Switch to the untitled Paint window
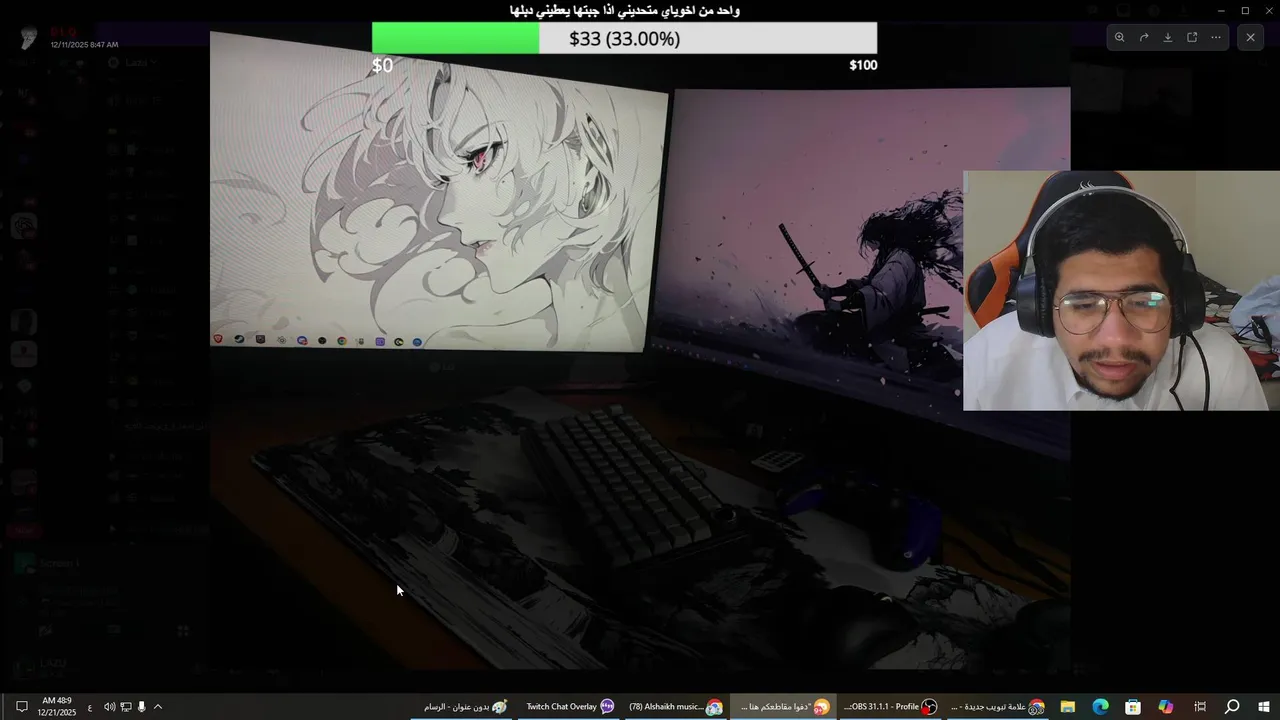The height and width of the screenshot is (720, 1280). coord(464,707)
